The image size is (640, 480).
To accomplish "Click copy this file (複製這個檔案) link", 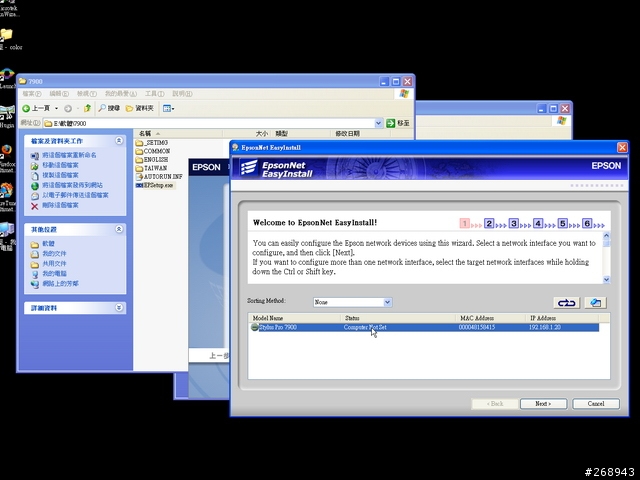I will (x=60, y=175).
